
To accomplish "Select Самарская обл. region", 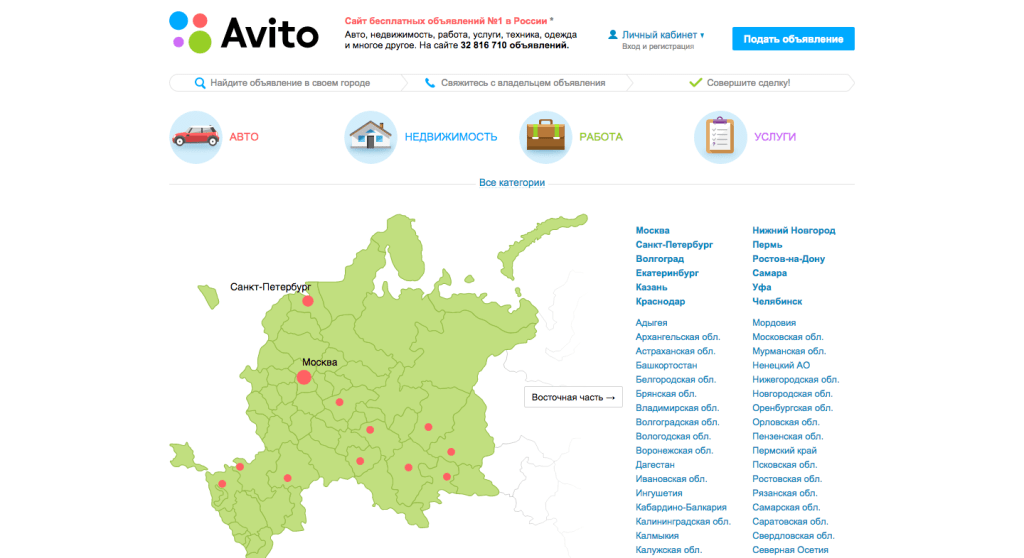I will 786,507.
